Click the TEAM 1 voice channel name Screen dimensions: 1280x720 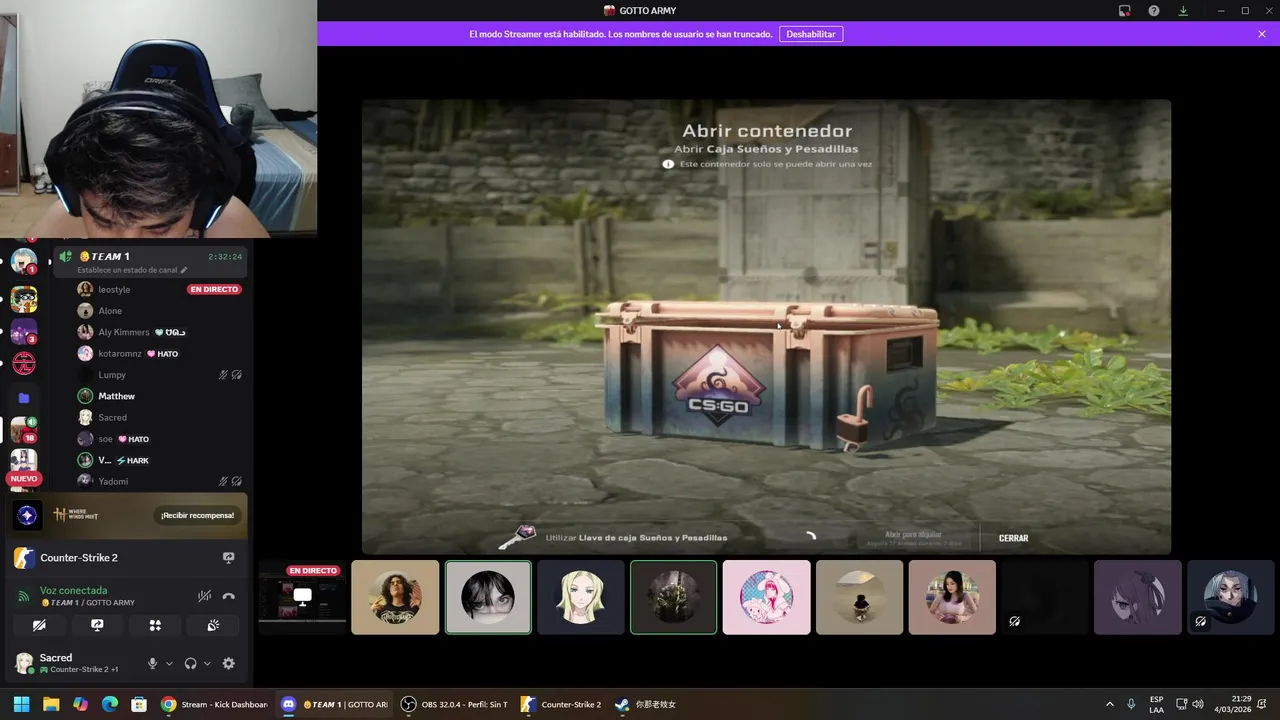point(105,257)
